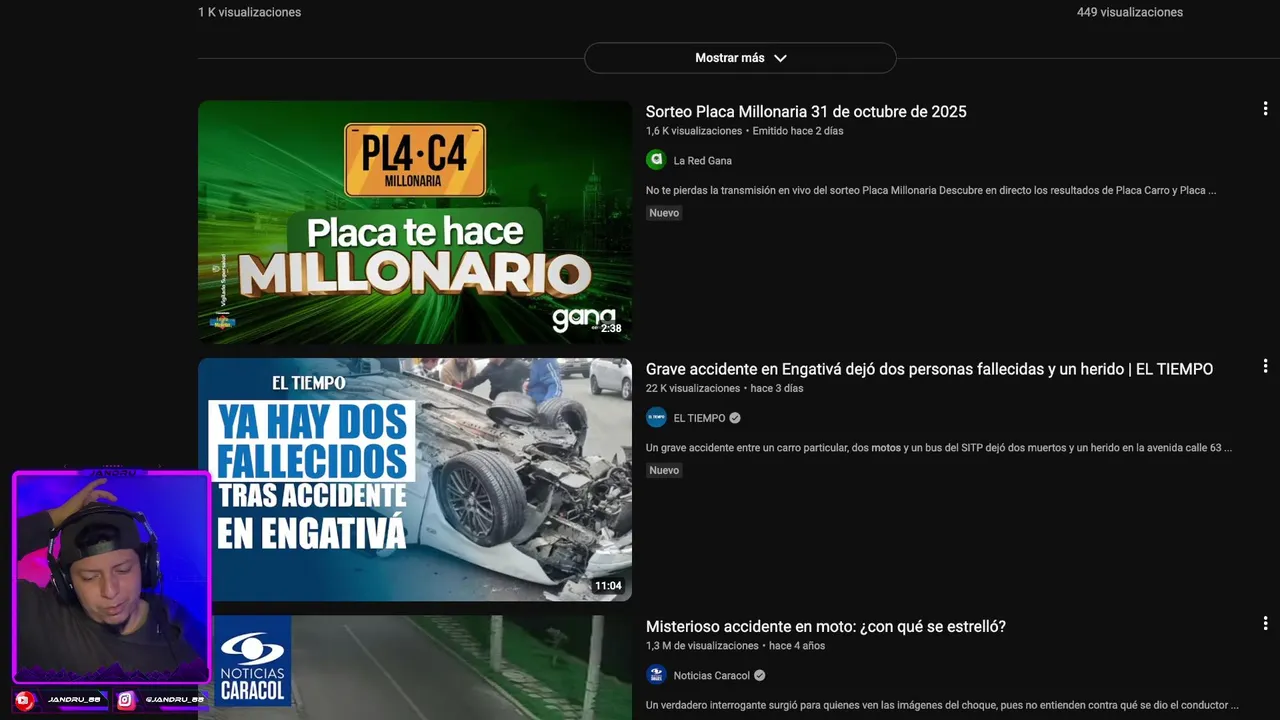Open Placa te hace Millonario thumbnail
The width and height of the screenshot is (1280, 720).
click(415, 222)
